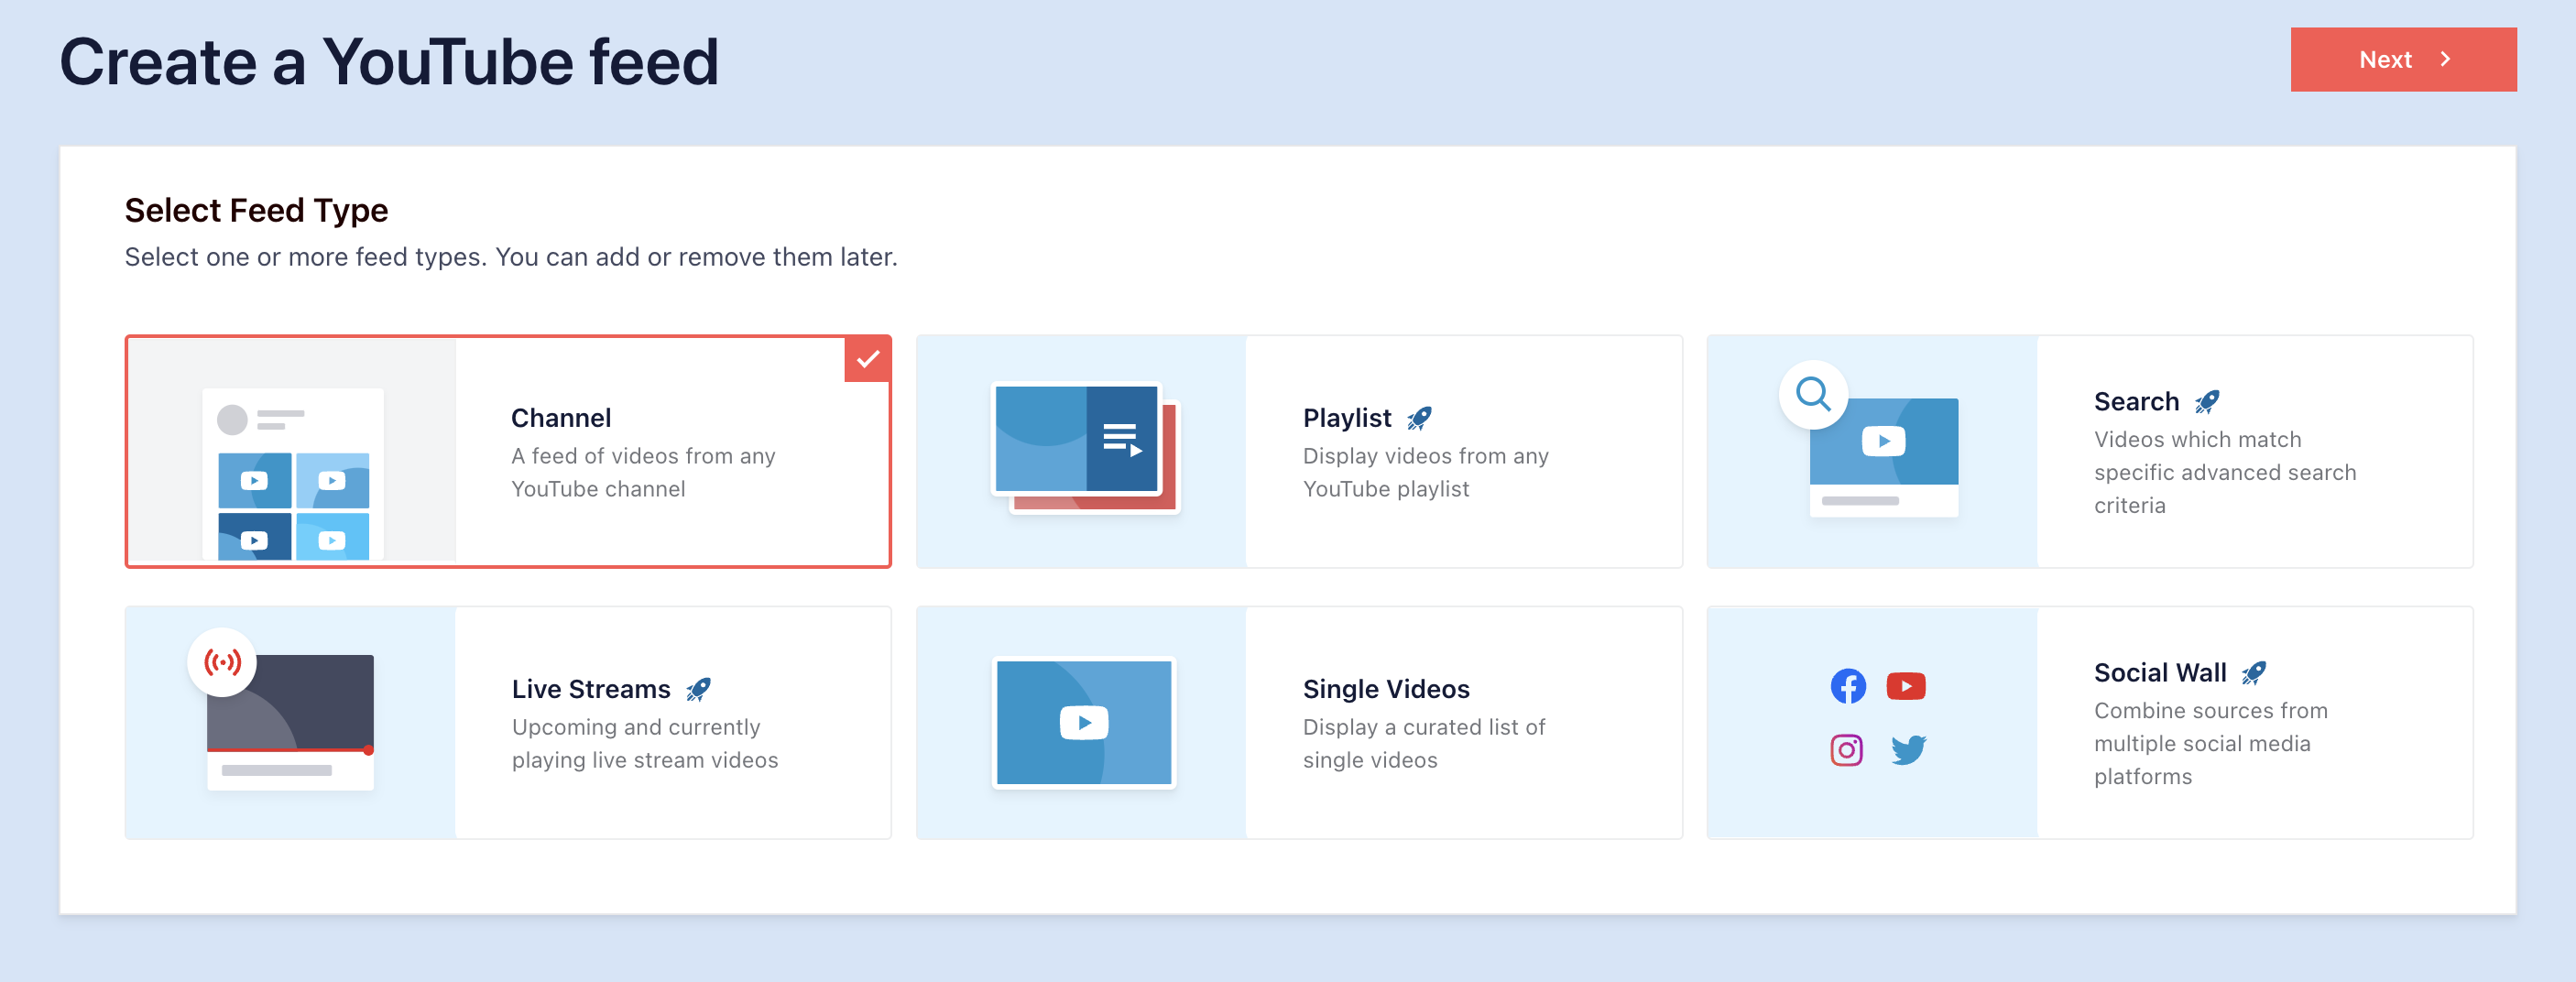Image resolution: width=2576 pixels, height=982 pixels.
Task: Click the Search card video illustration
Action: pos(1884,457)
